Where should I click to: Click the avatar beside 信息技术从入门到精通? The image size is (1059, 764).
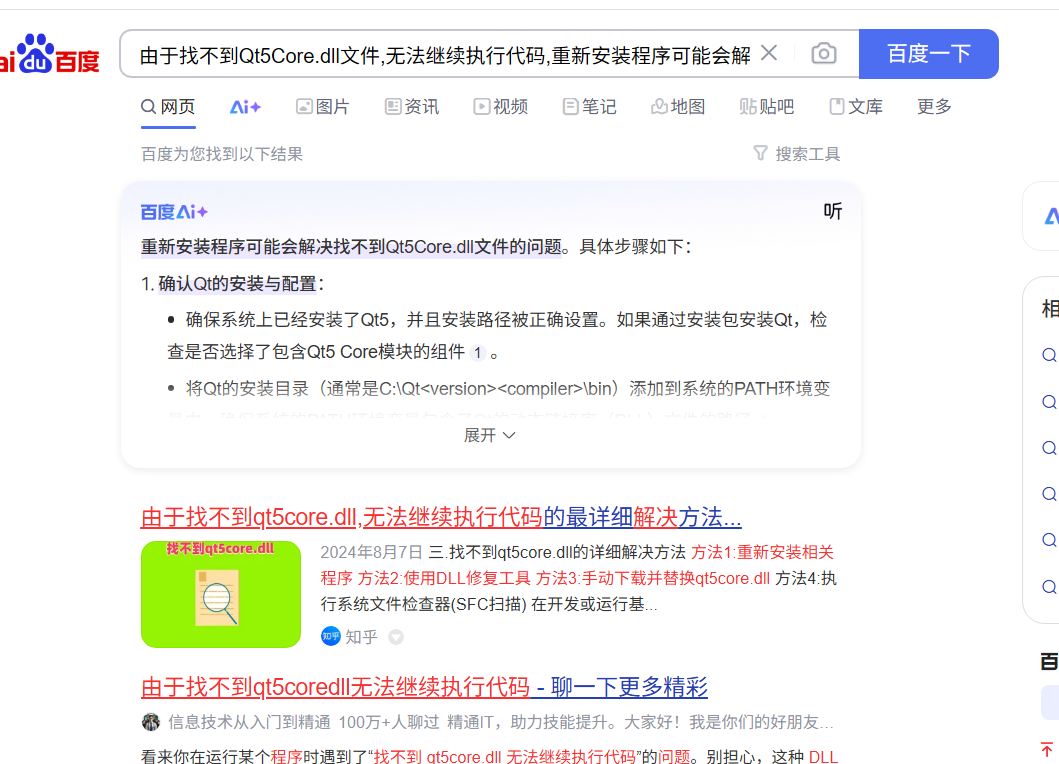click(151, 722)
